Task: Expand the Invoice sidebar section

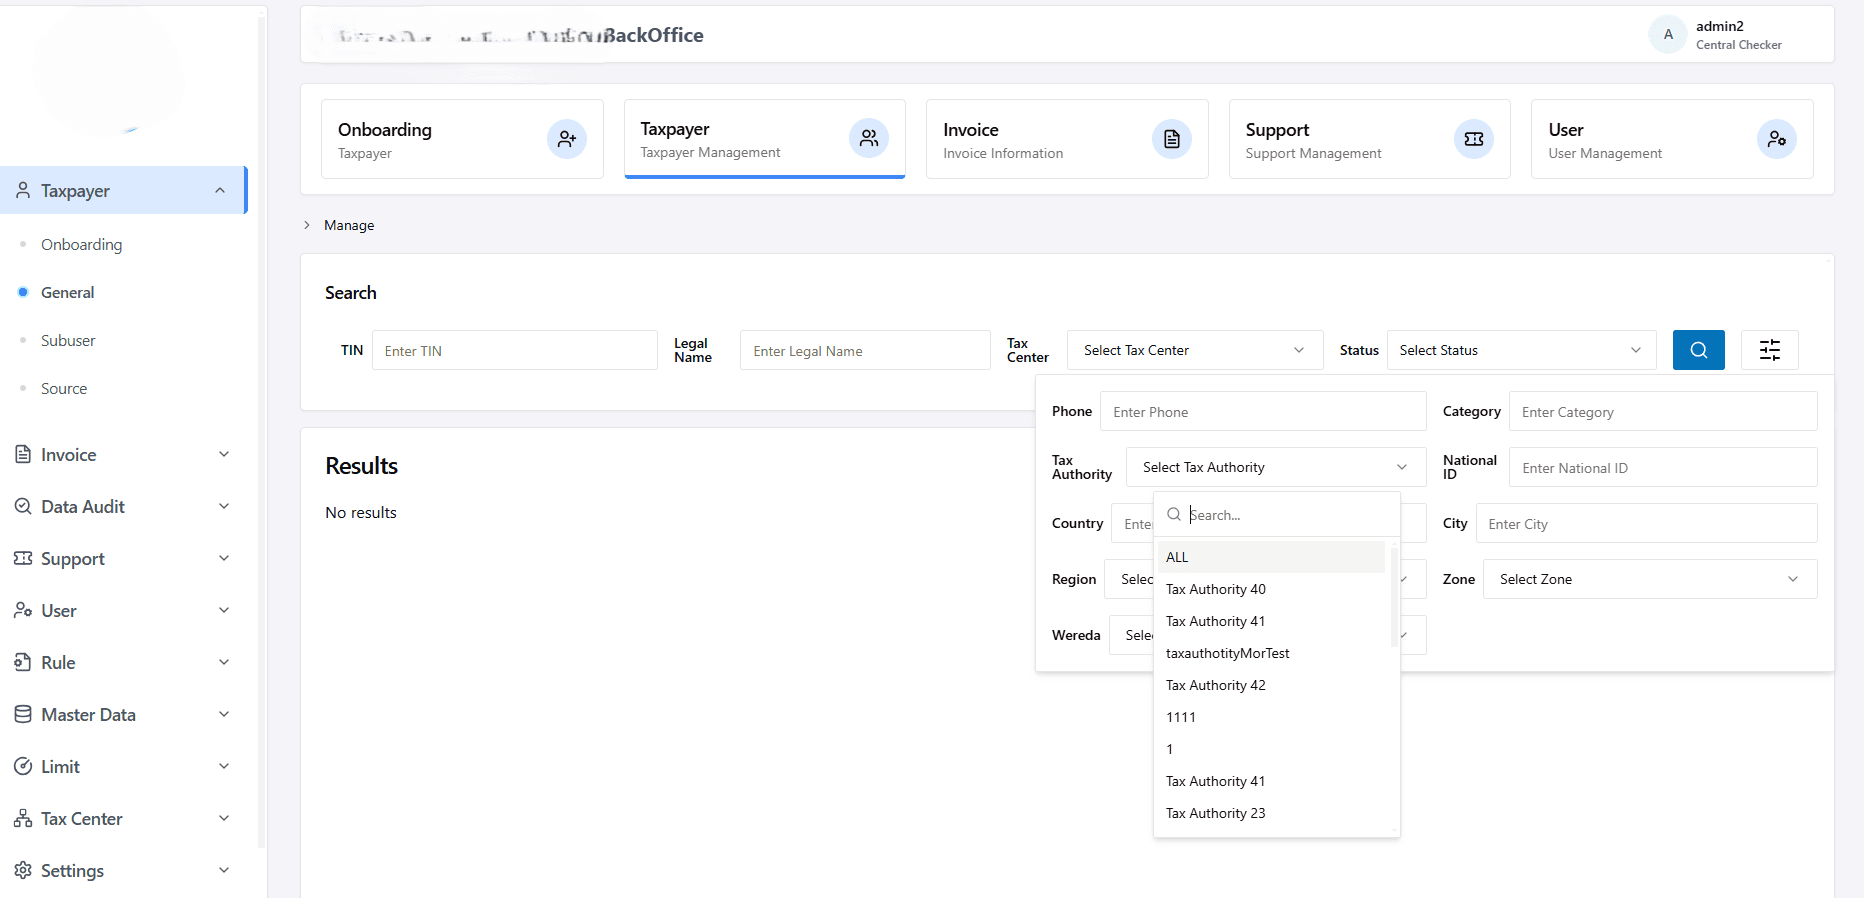Action: (x=224, y=454)
